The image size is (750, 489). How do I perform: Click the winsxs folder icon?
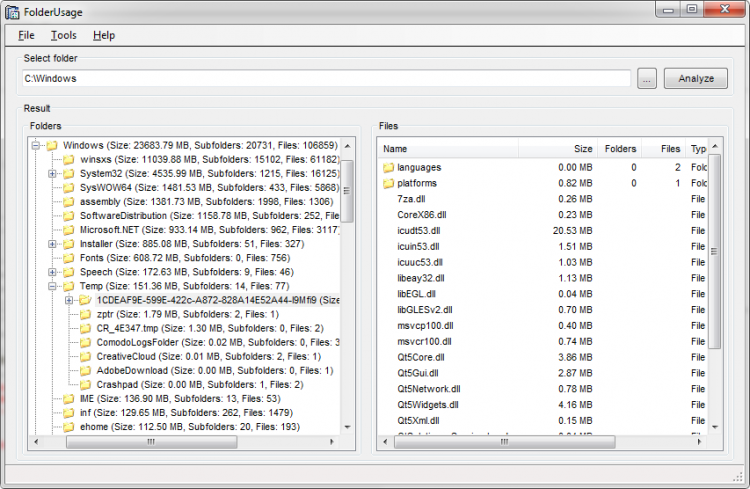[69, 159]
